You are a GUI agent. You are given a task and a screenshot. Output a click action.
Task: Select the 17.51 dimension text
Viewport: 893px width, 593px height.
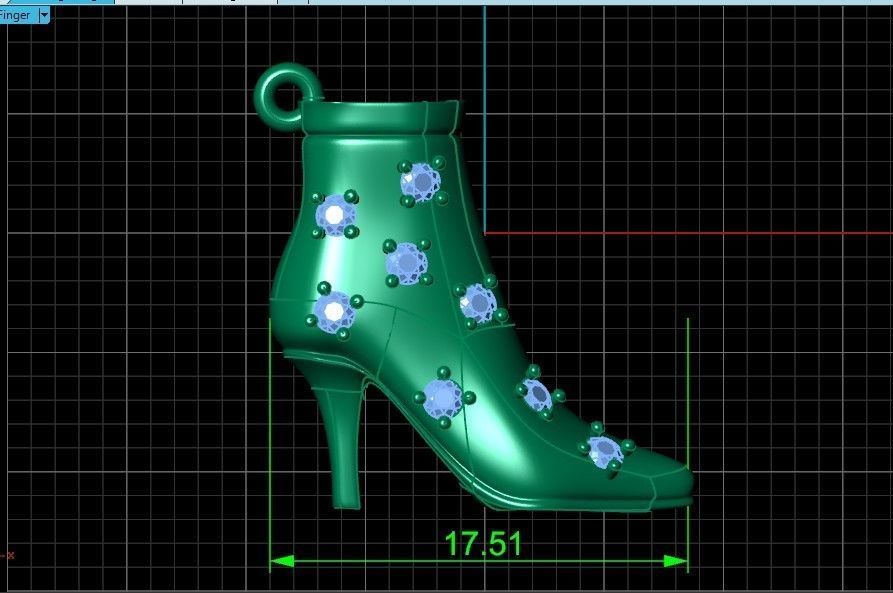tap(483, 543)
